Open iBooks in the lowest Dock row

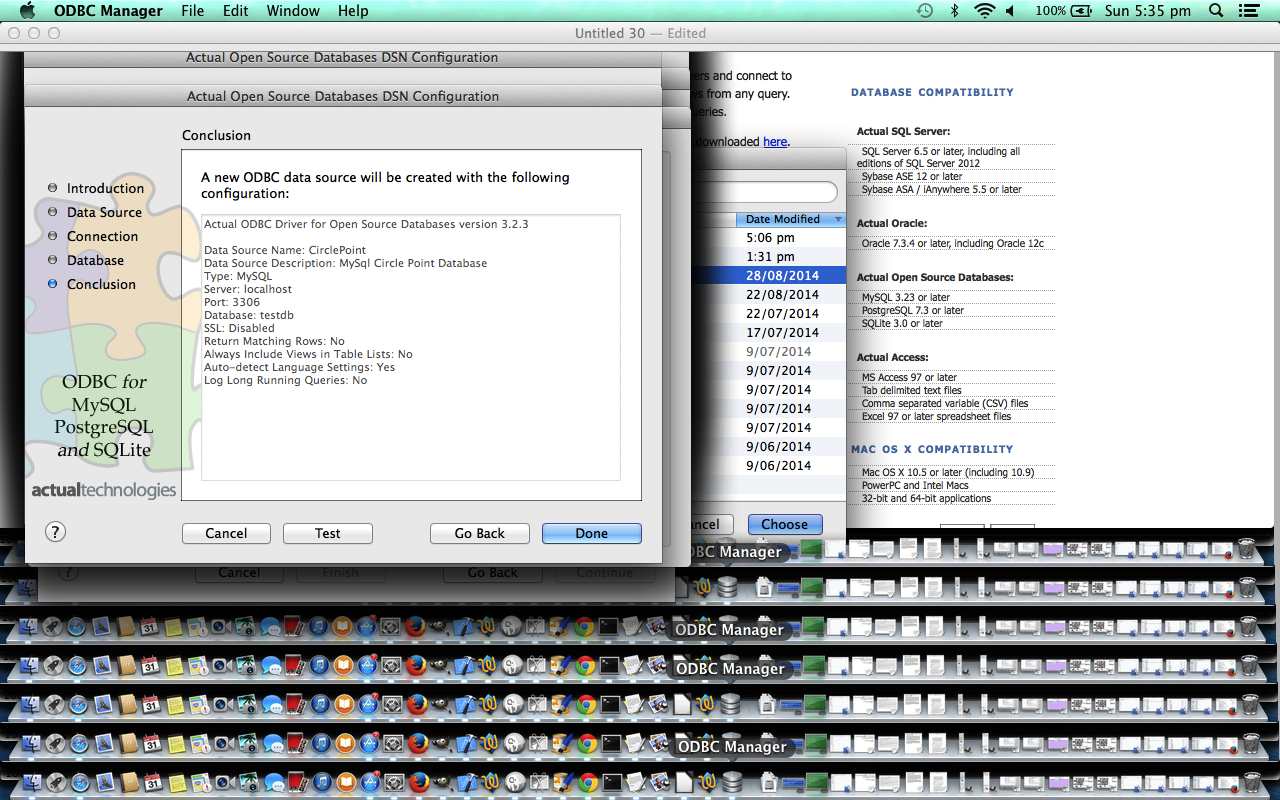click(346, 782)
